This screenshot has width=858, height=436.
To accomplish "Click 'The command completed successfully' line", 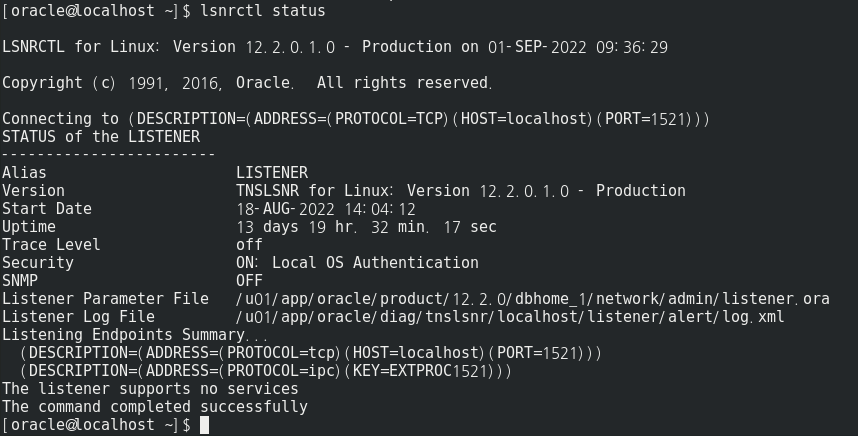I will tap(155, 407).
